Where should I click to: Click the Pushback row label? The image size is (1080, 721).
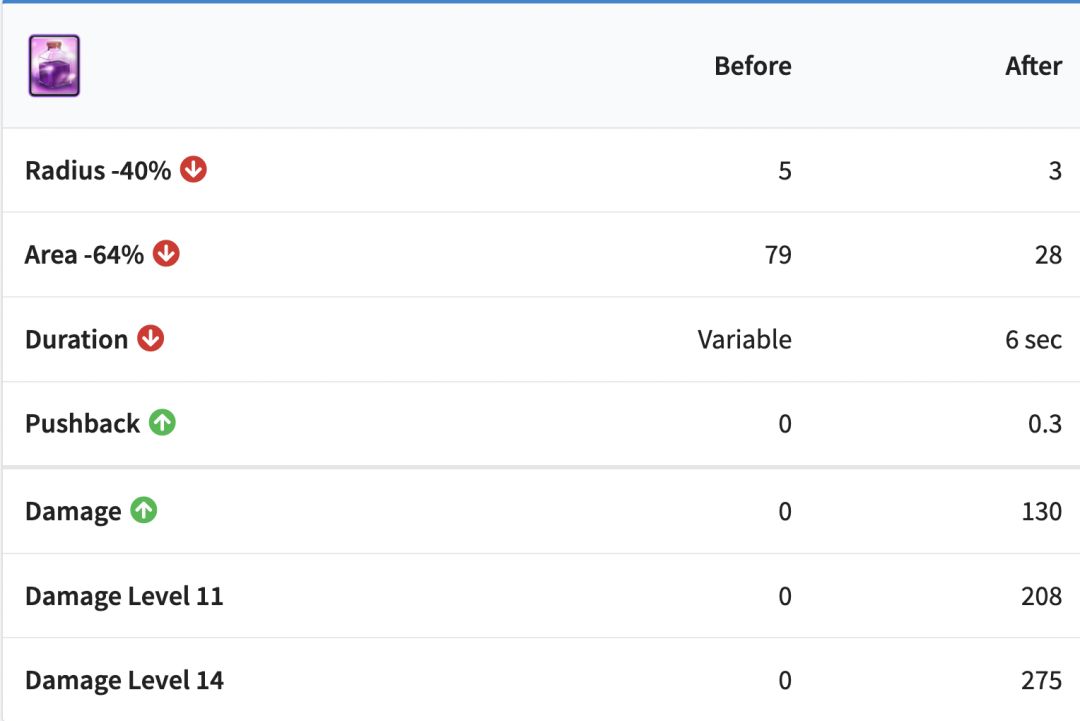82,424
